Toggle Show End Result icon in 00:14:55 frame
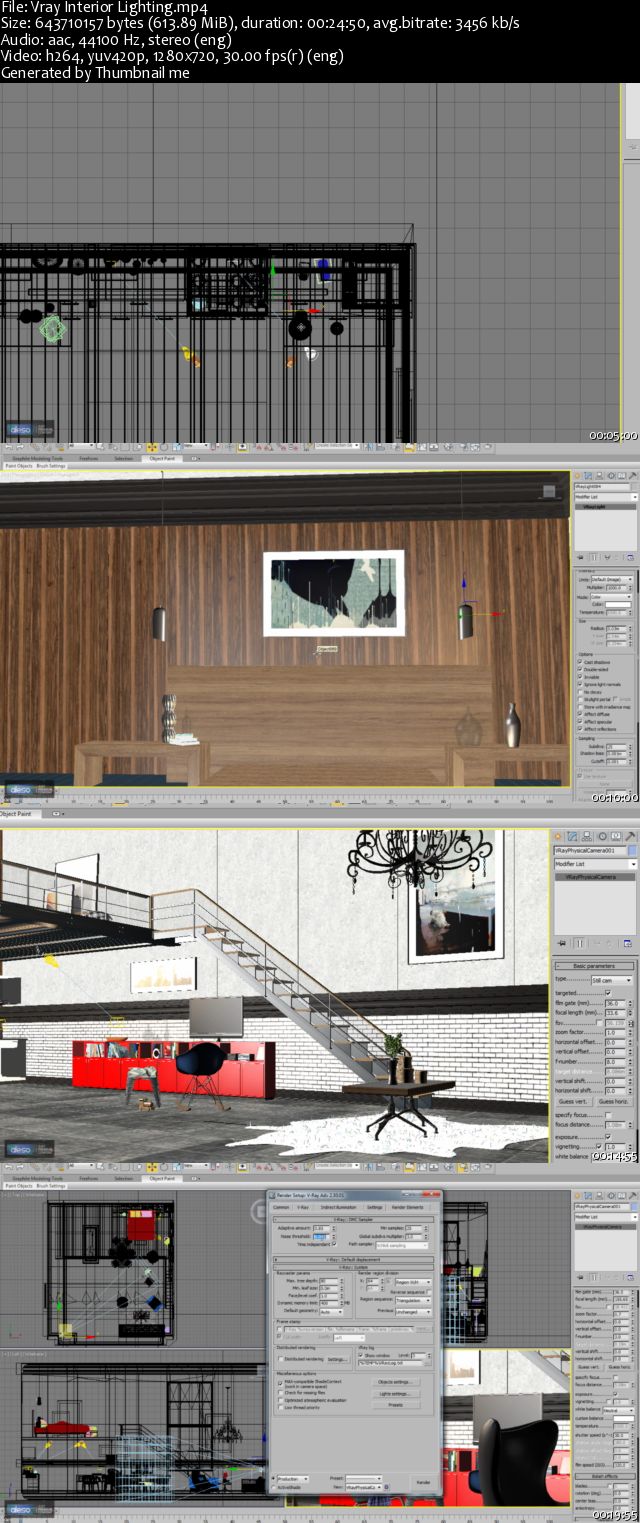This screenshot has width=640, height=1523. point(580,944)
